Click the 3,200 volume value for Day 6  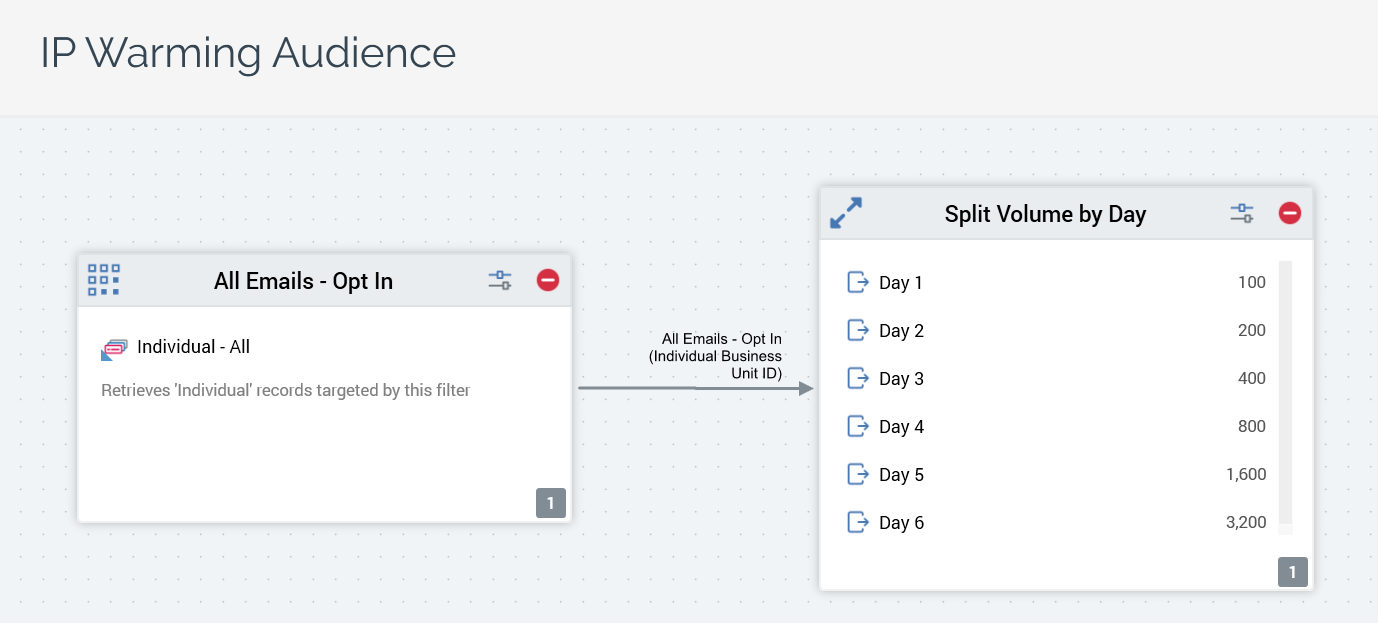[x=1245, y=522]
